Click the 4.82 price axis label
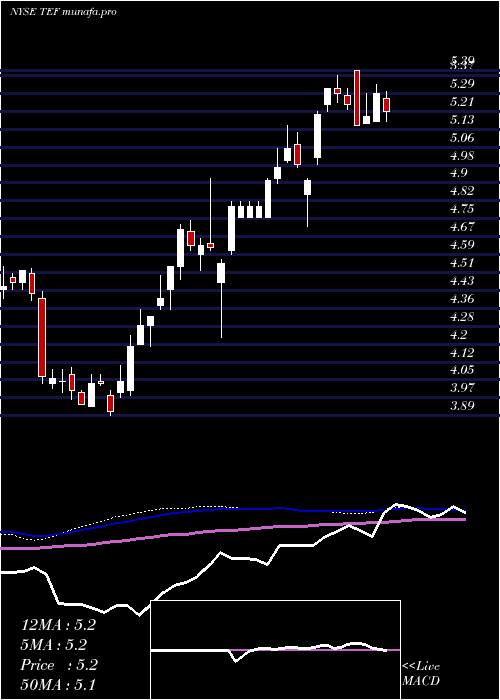 pyautogui.click(x=462, y=191)
